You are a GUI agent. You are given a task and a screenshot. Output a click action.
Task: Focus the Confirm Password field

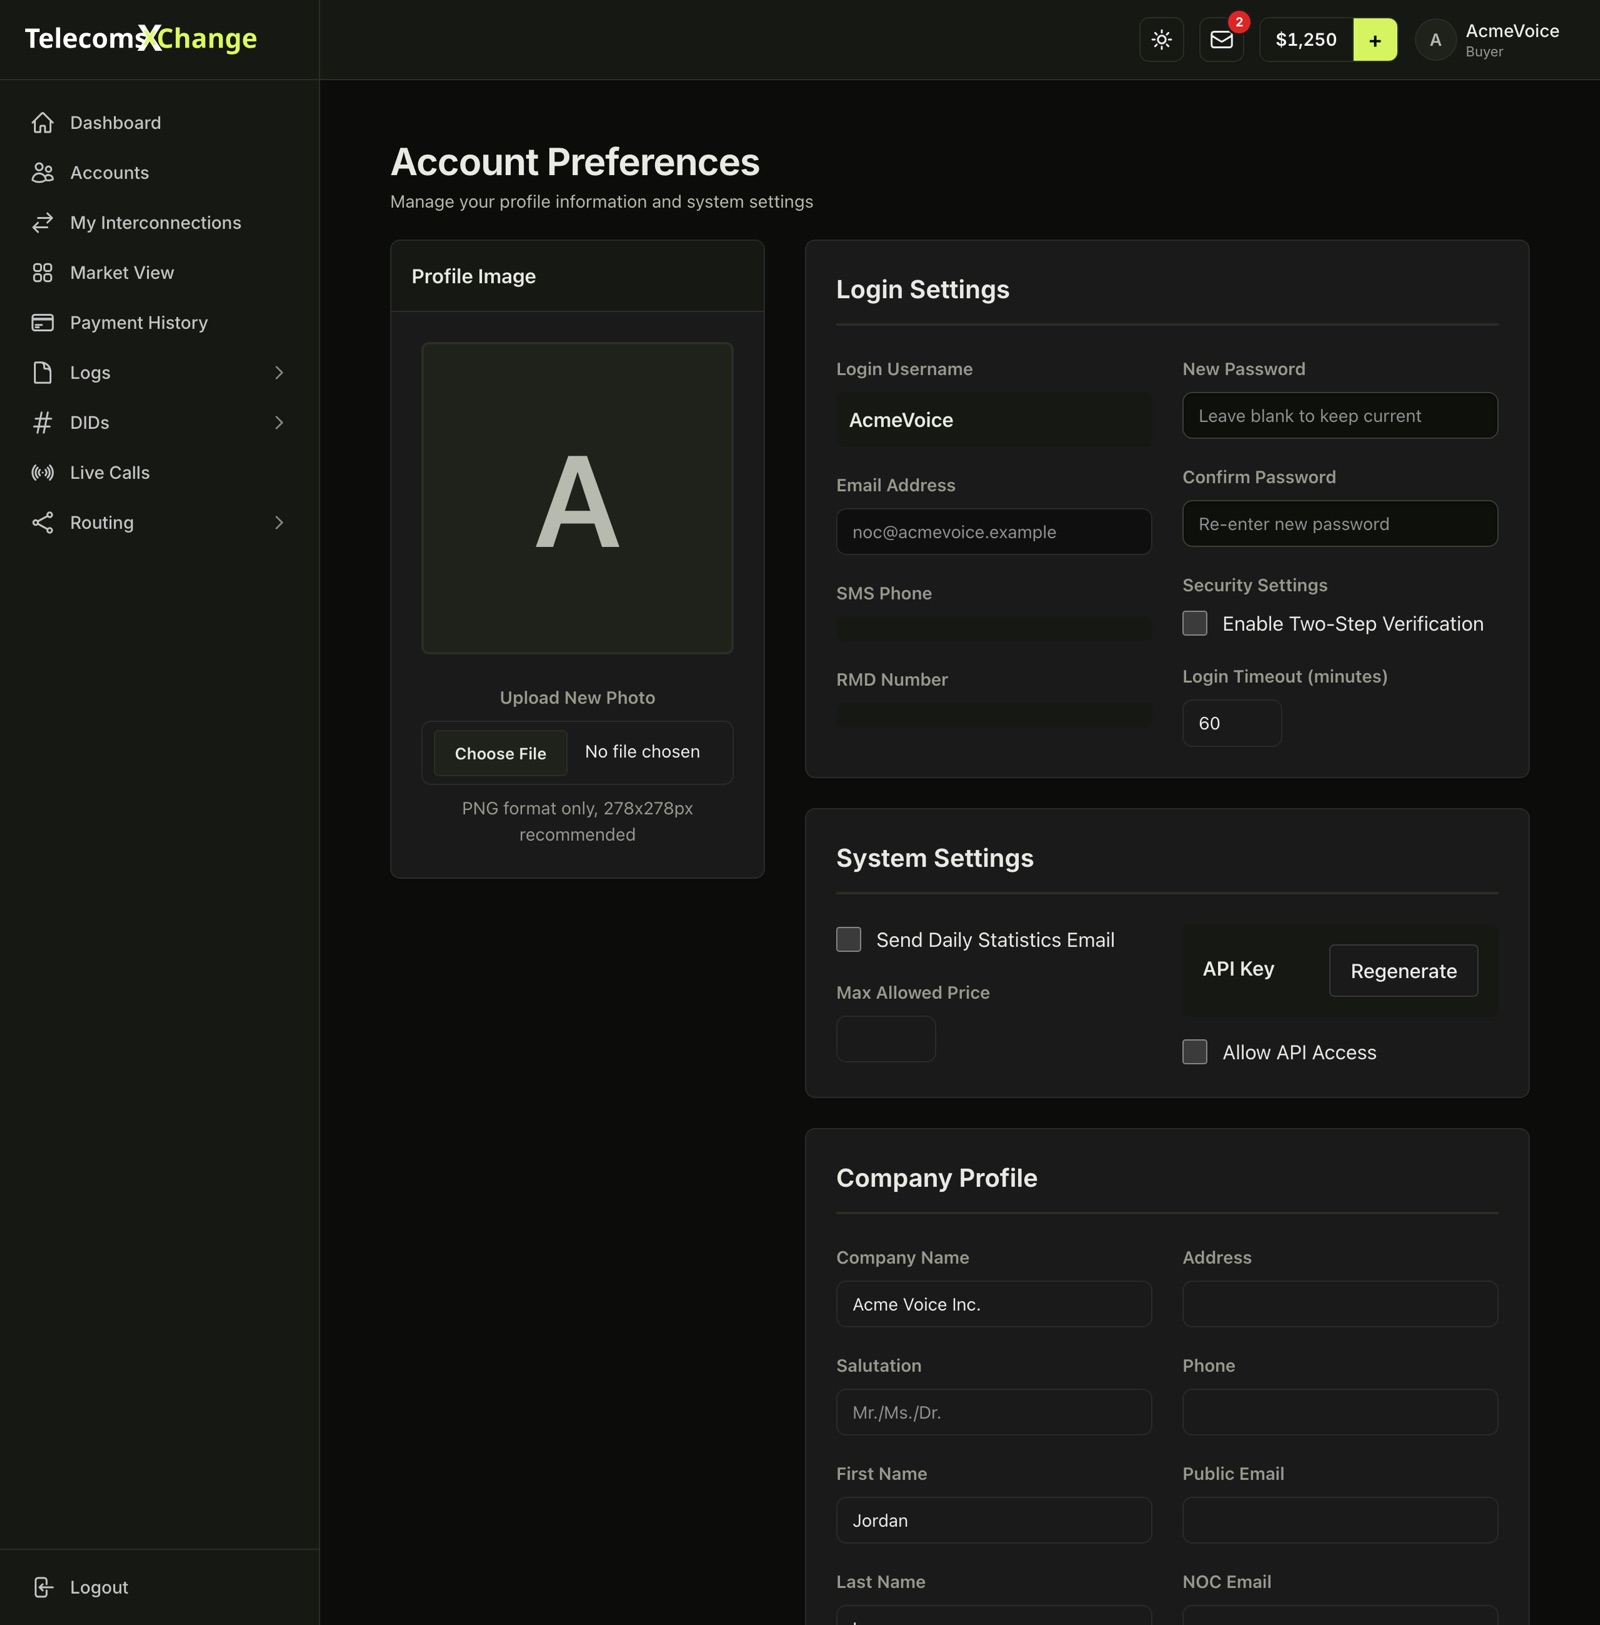(x=1340, y=524)
